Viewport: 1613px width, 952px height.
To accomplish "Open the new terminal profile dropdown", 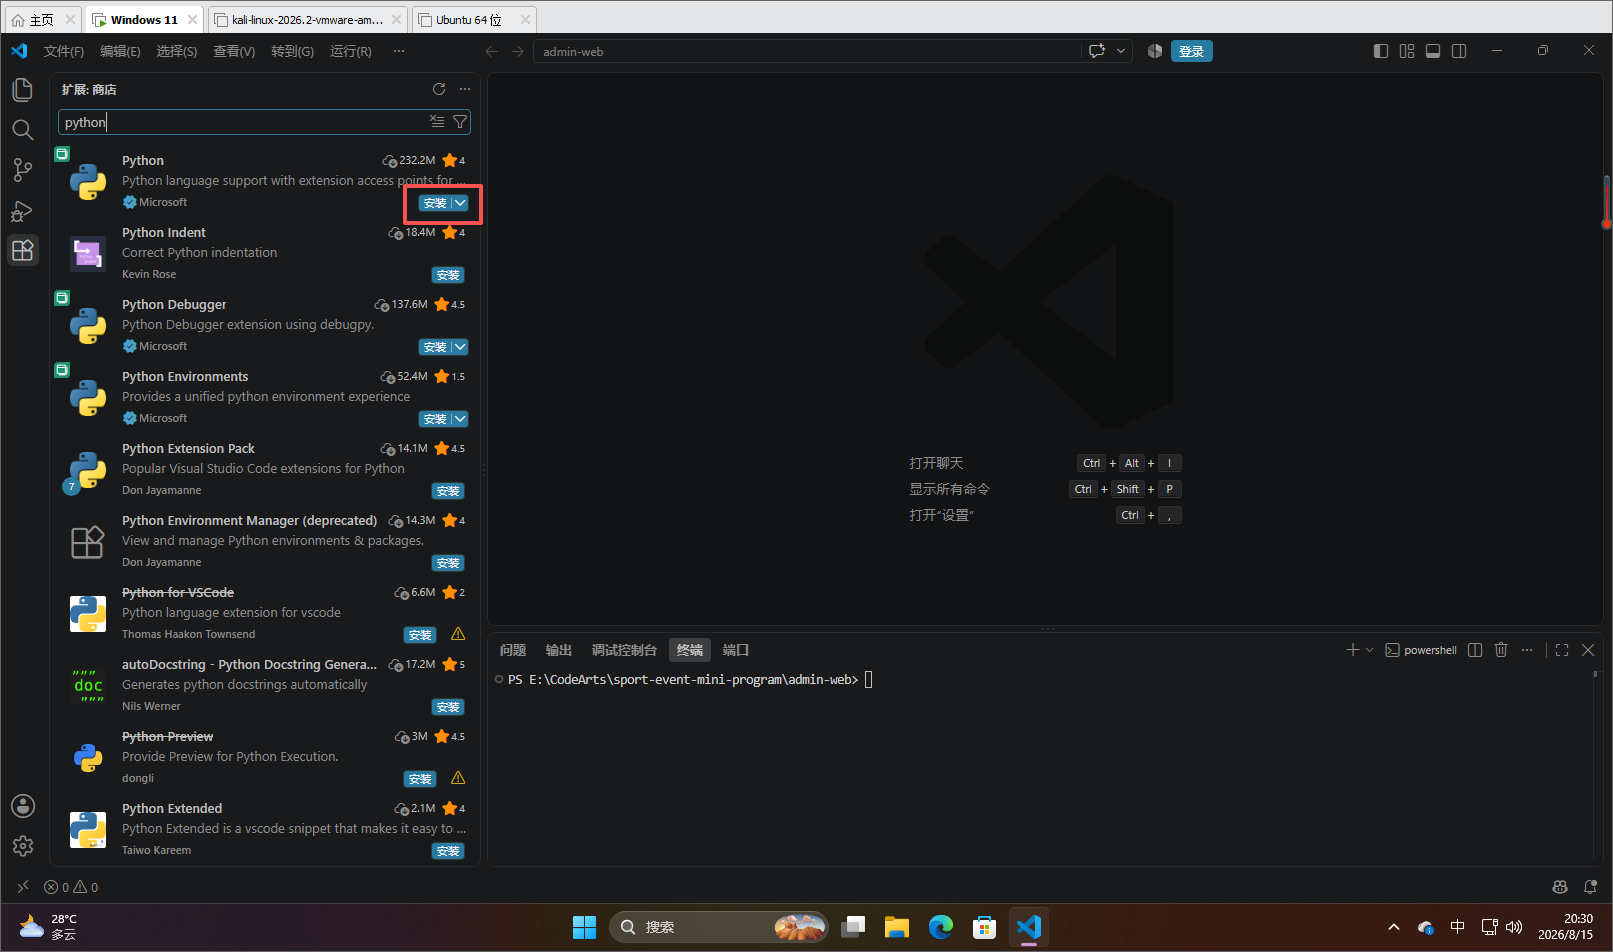I will [1369, 650].
